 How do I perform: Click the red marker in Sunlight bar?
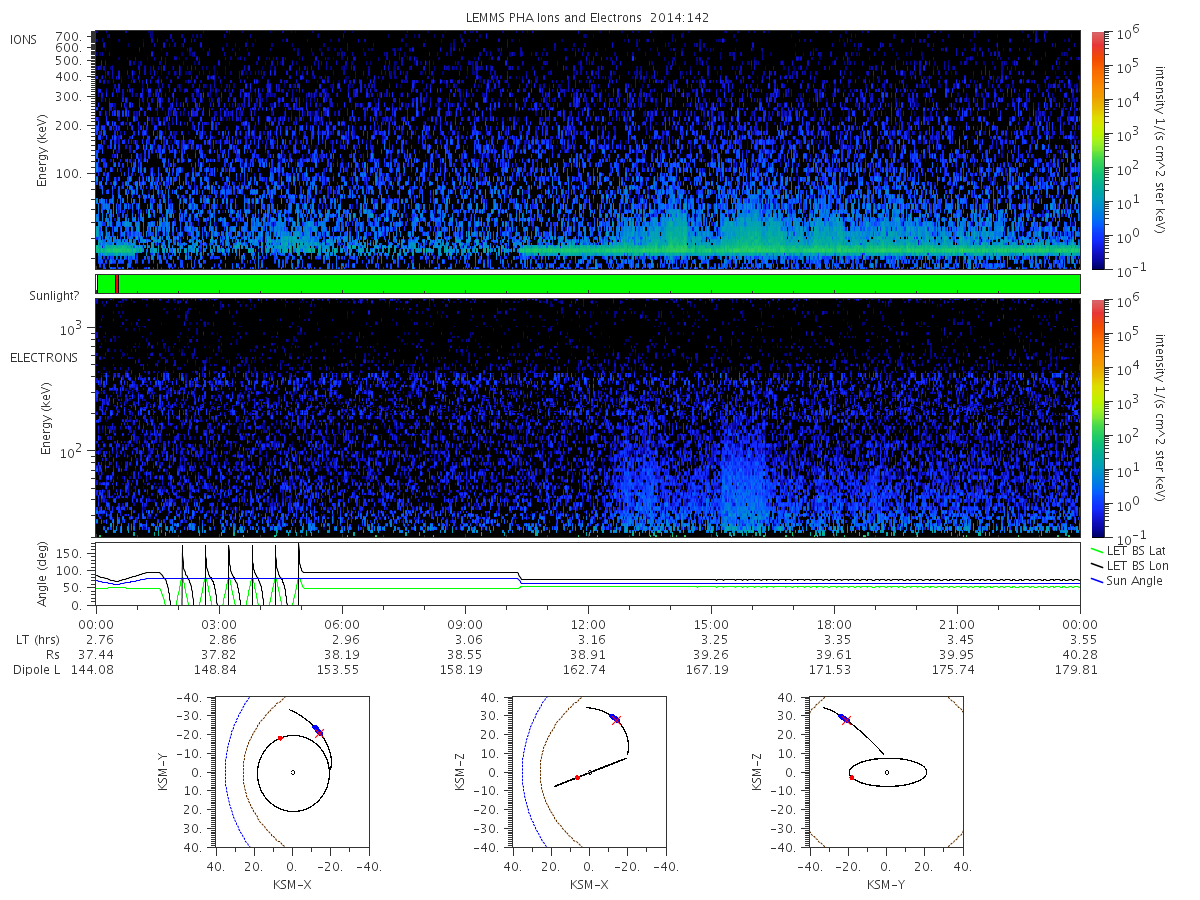tap(117, 284)
